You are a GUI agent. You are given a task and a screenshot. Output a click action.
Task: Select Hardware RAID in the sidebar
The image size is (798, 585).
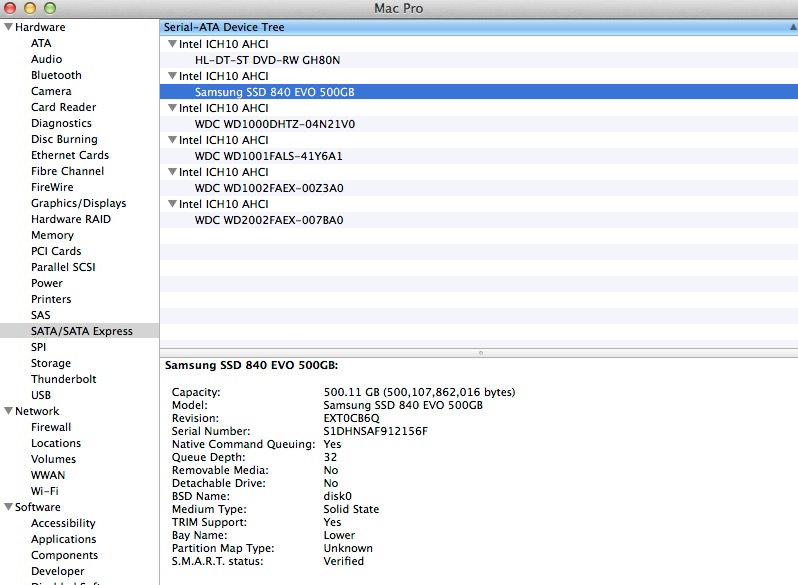(71, 219)
